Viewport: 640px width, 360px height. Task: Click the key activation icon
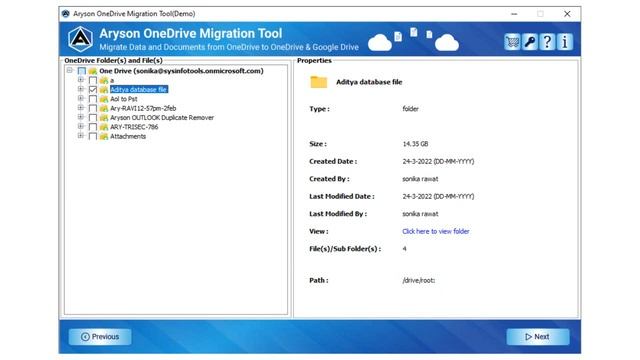click(x=530, y=42)
